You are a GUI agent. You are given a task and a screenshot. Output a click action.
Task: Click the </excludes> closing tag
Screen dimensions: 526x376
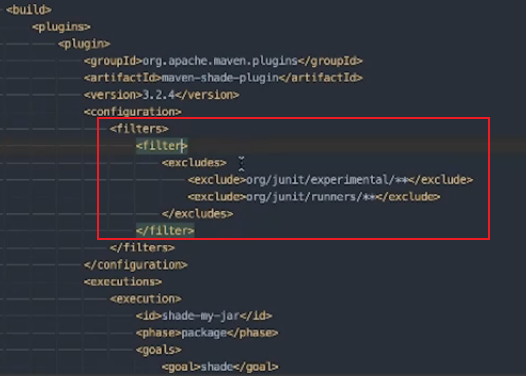coord(198,214)
